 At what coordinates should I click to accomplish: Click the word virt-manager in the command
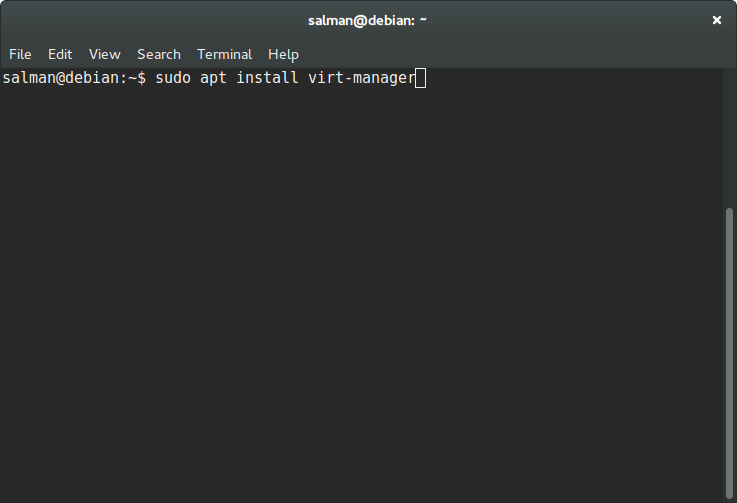tap(361, 78)
